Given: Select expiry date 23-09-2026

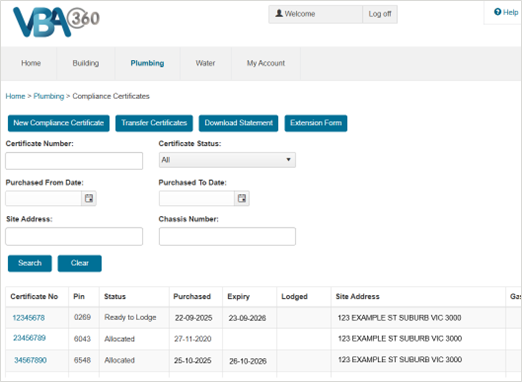Looking at the screenshot, I should coord(247,318).
